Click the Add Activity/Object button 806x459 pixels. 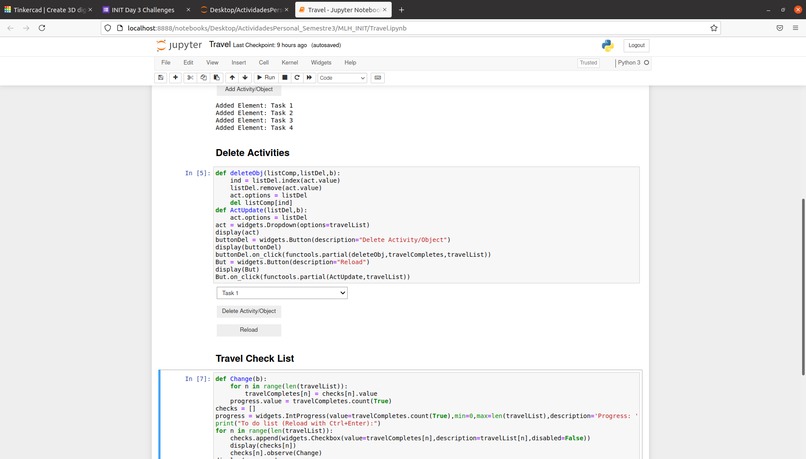tap(249, 89)
